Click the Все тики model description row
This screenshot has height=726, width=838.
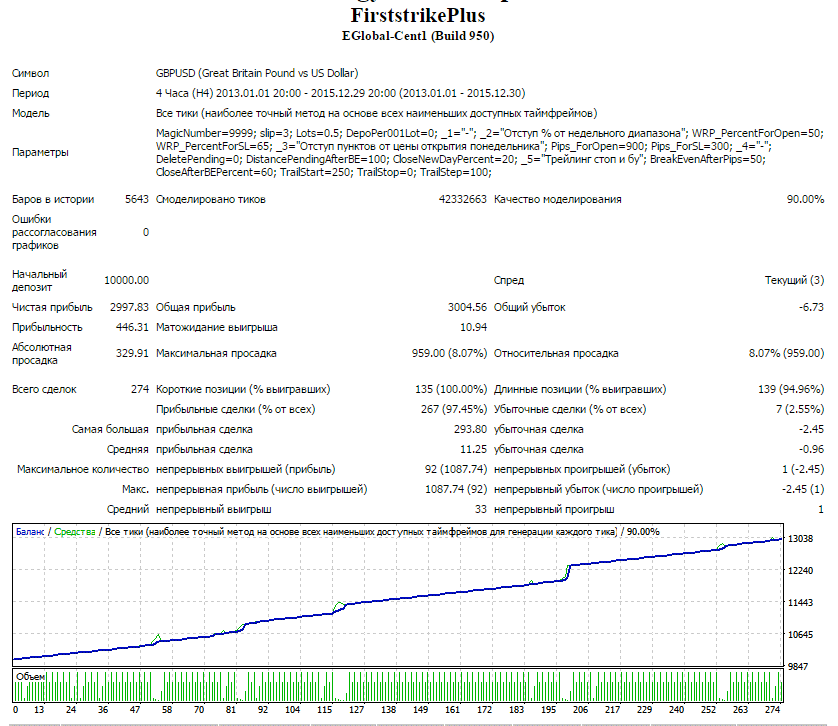click(376, 113)
